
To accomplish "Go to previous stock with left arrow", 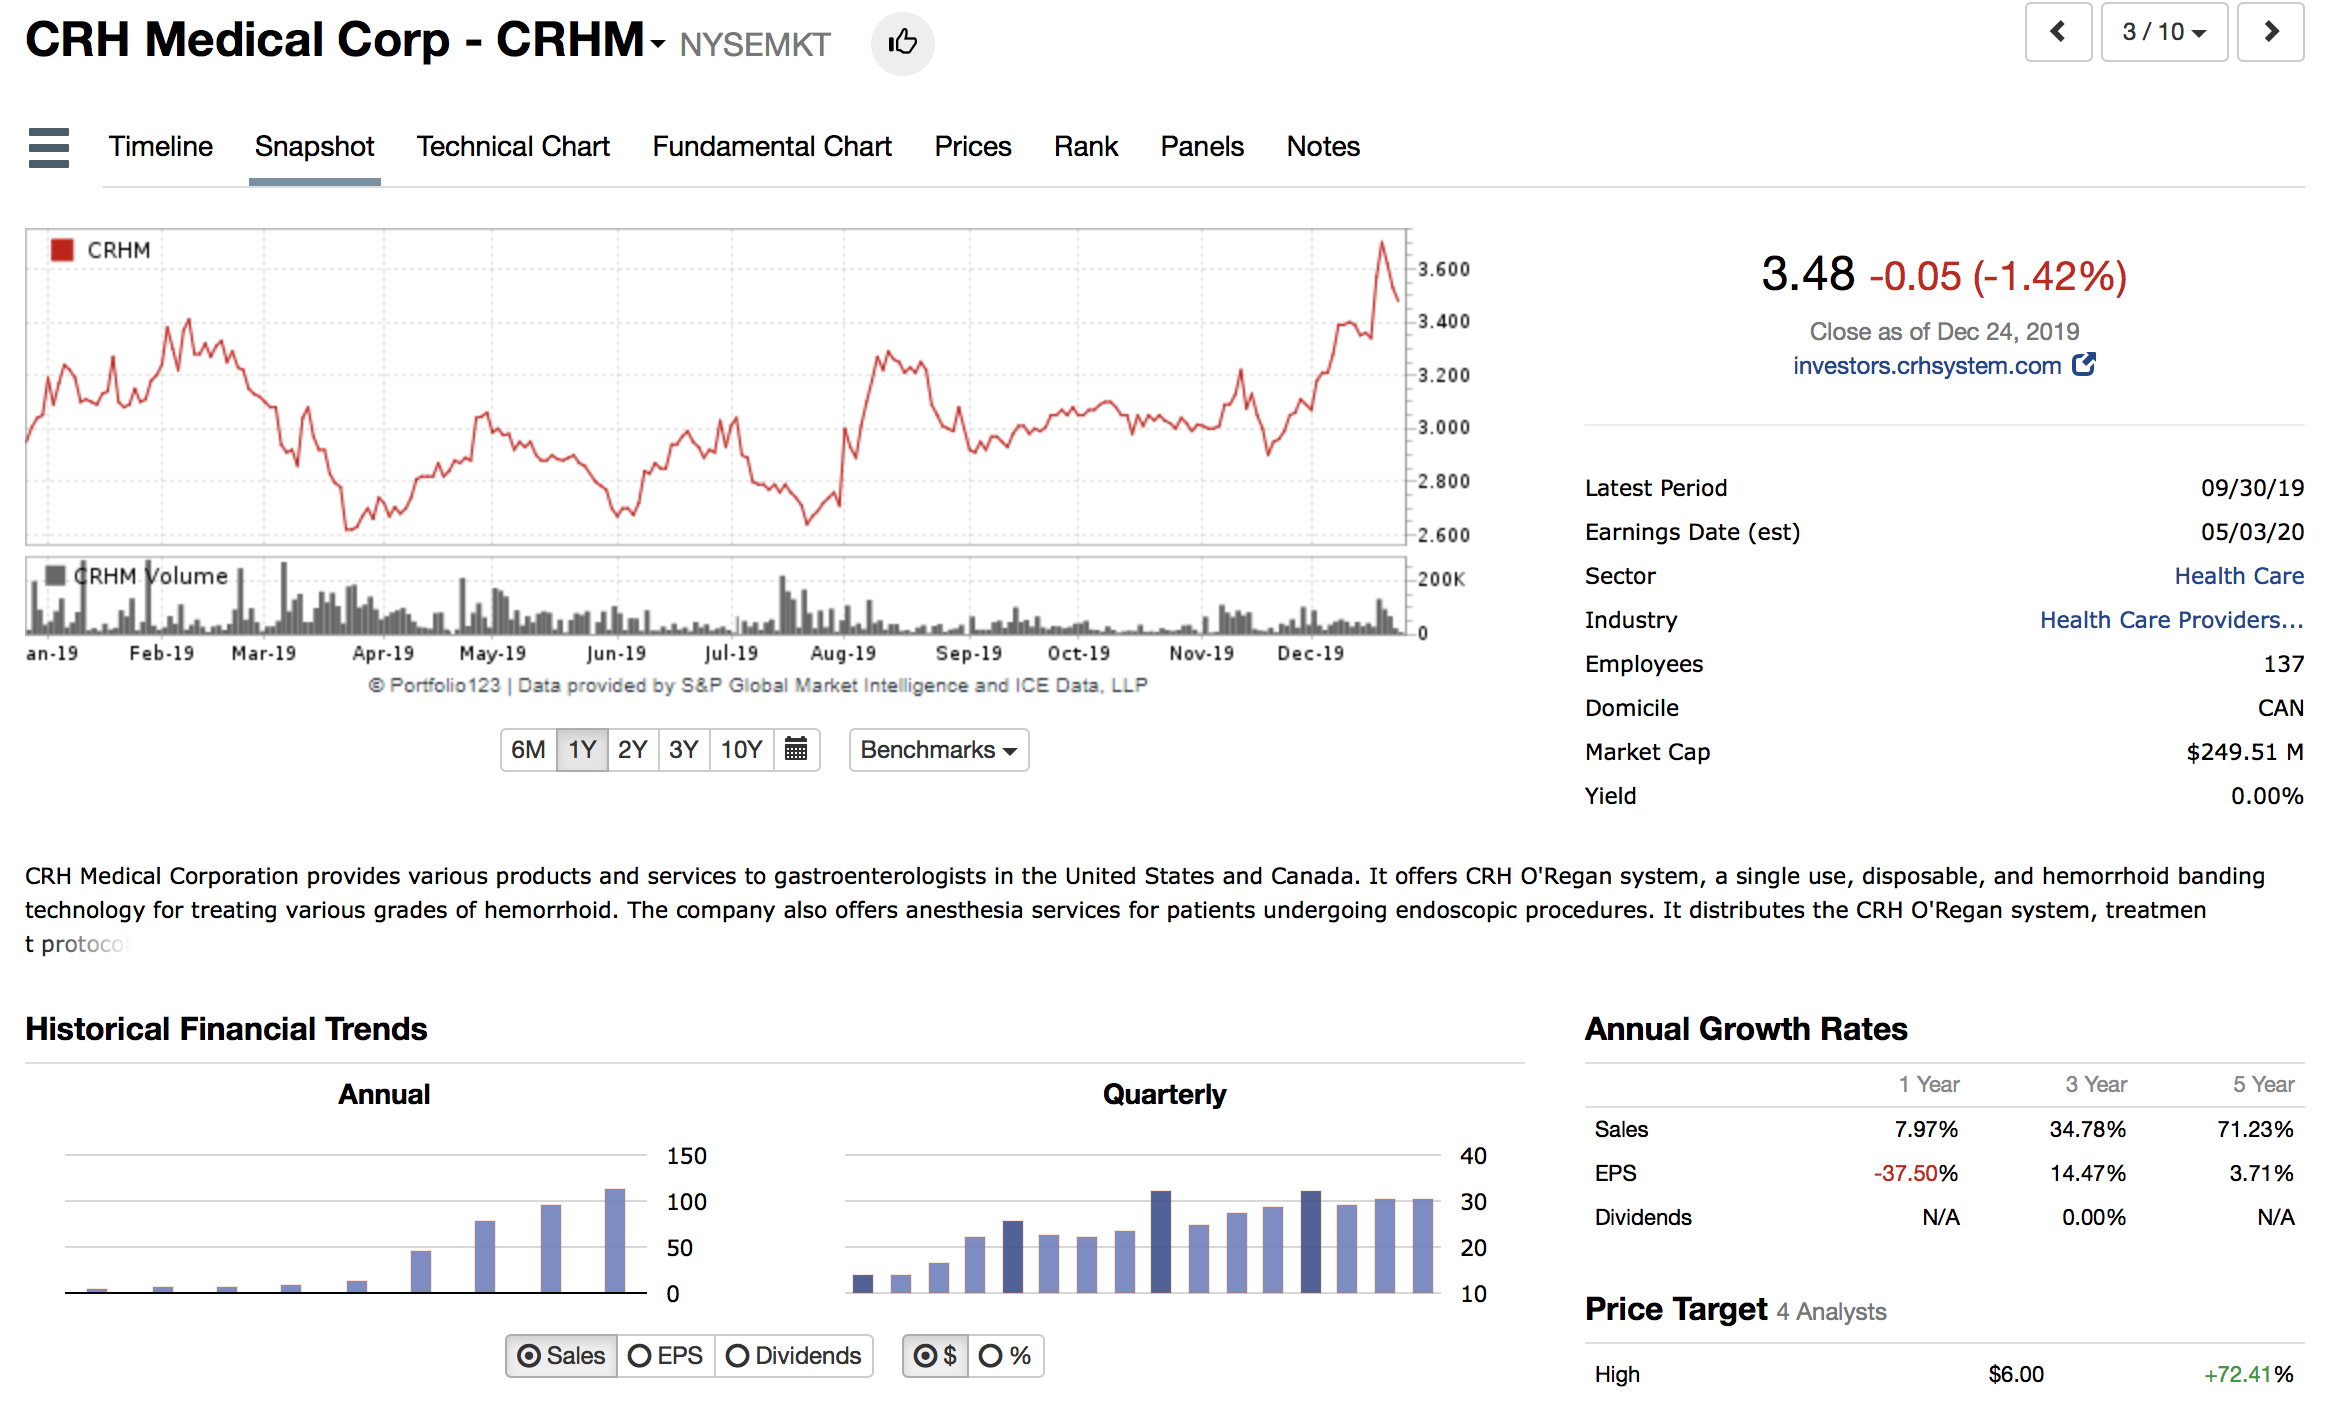I will point(2057,32).
